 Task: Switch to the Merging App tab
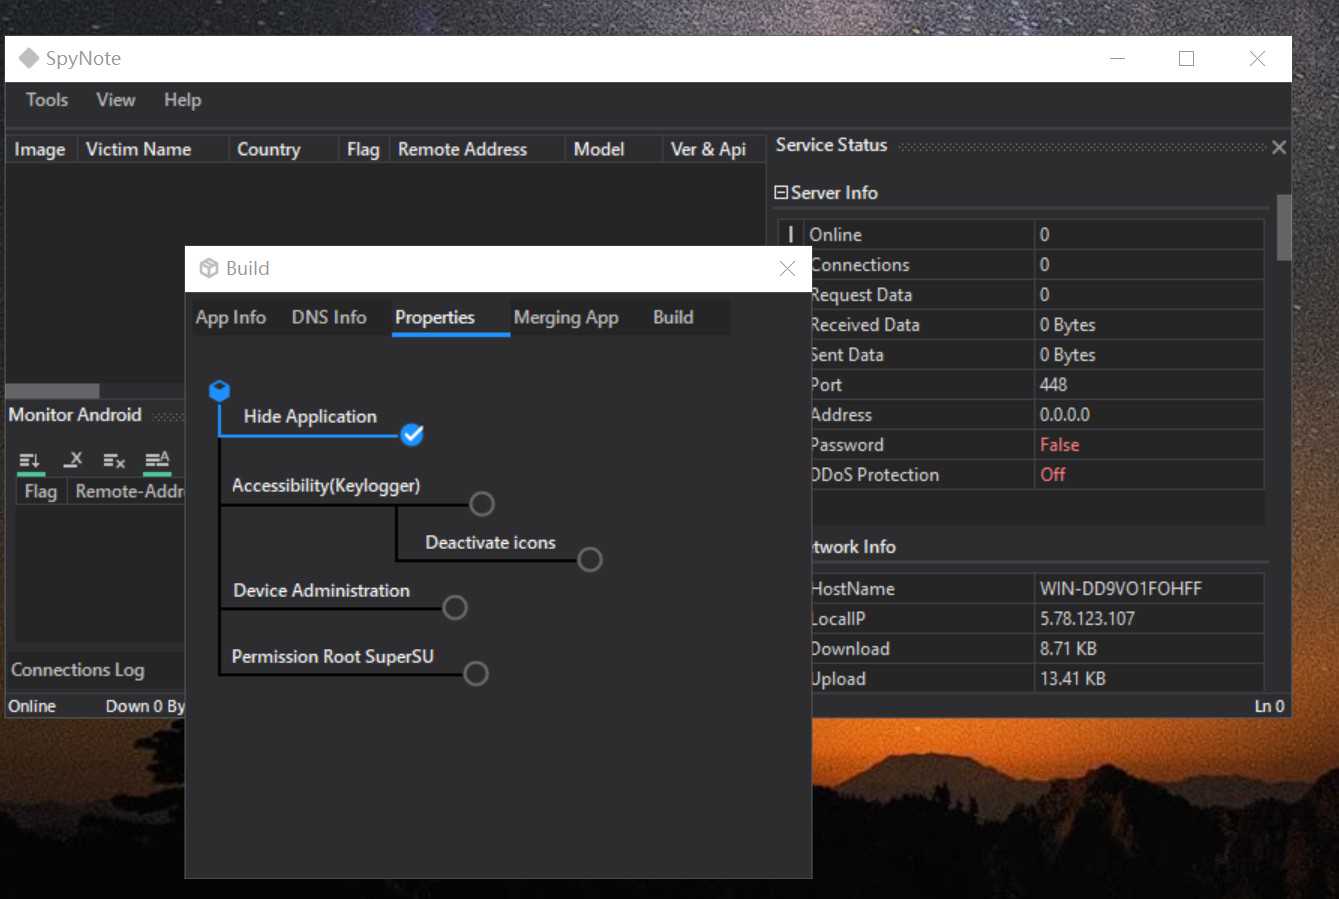coord(566,317)
